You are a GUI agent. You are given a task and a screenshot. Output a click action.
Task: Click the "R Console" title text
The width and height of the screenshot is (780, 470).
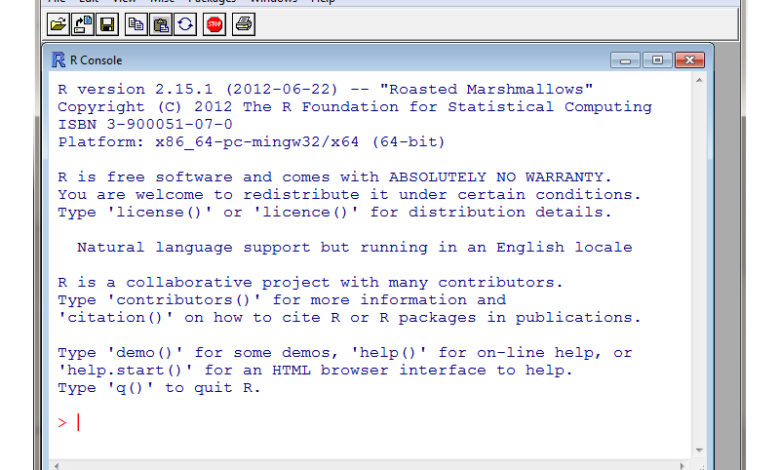pyautogui.click(x=96, y=60)
